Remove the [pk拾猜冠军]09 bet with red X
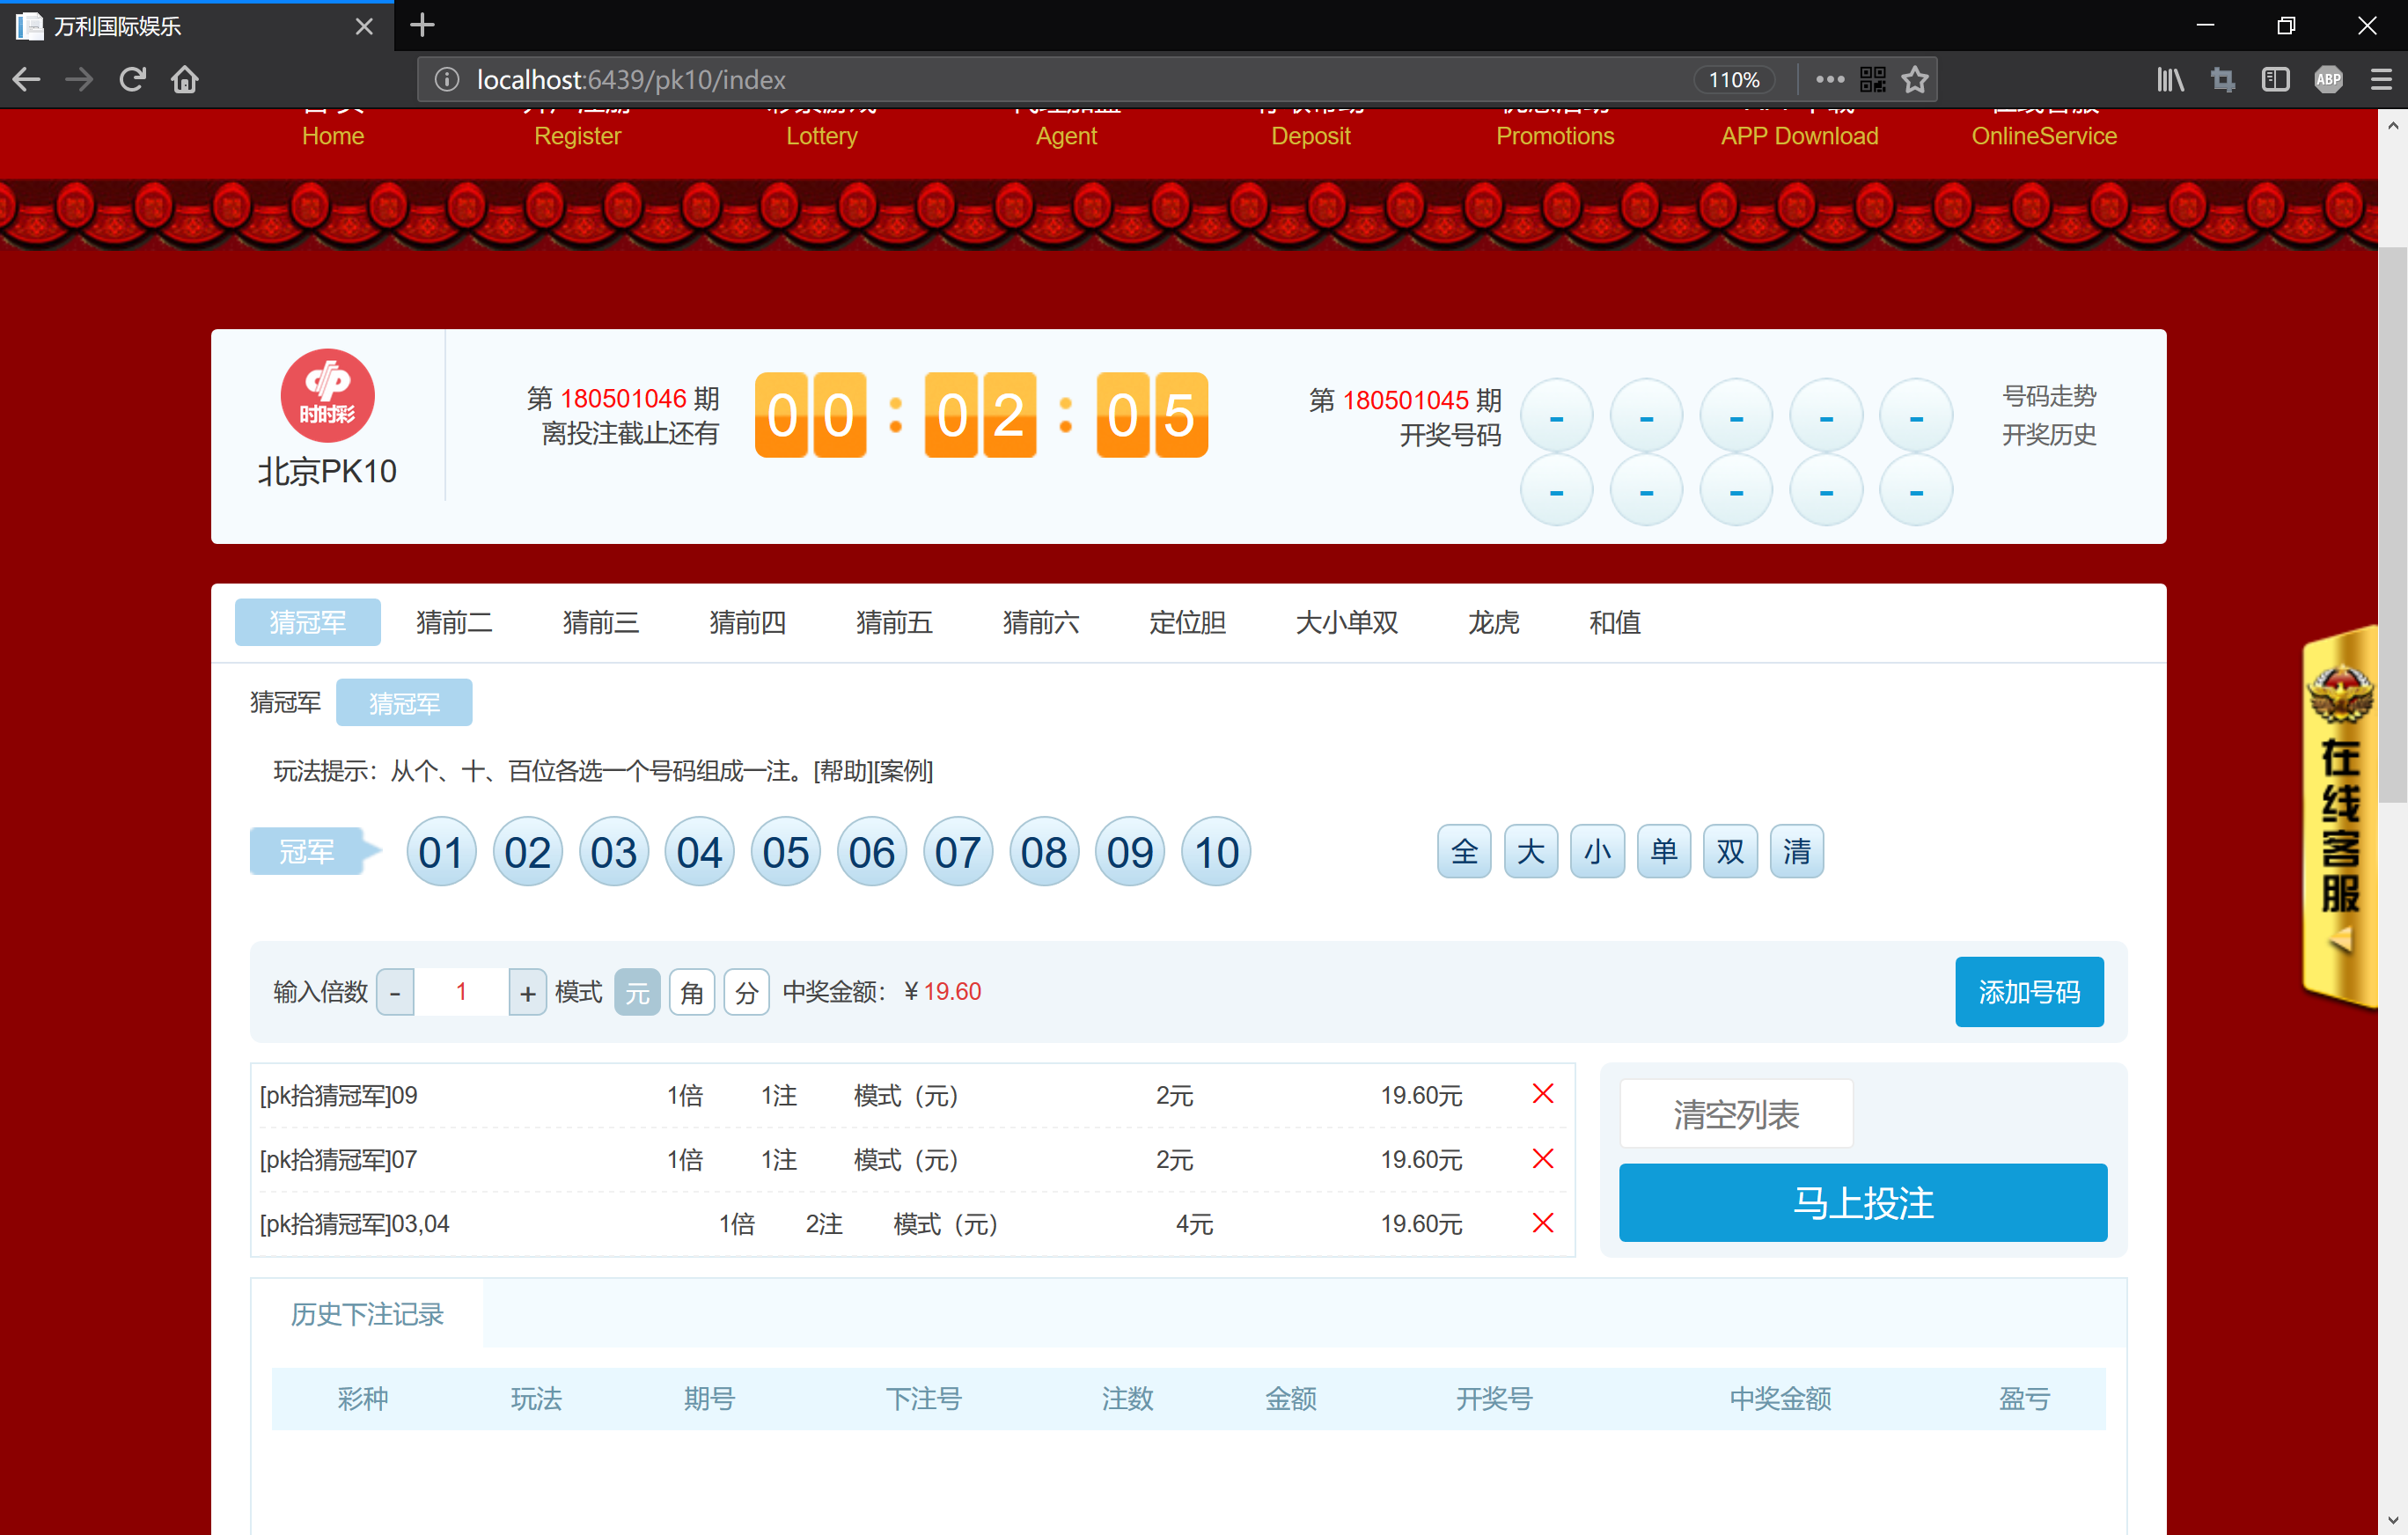 1542,1094
